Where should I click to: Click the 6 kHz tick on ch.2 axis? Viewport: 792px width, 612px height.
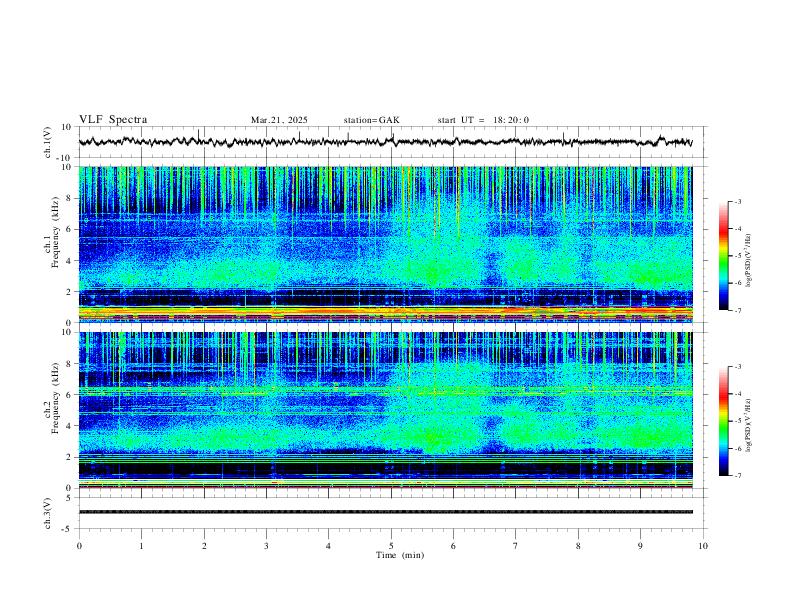tap(69, 394)
